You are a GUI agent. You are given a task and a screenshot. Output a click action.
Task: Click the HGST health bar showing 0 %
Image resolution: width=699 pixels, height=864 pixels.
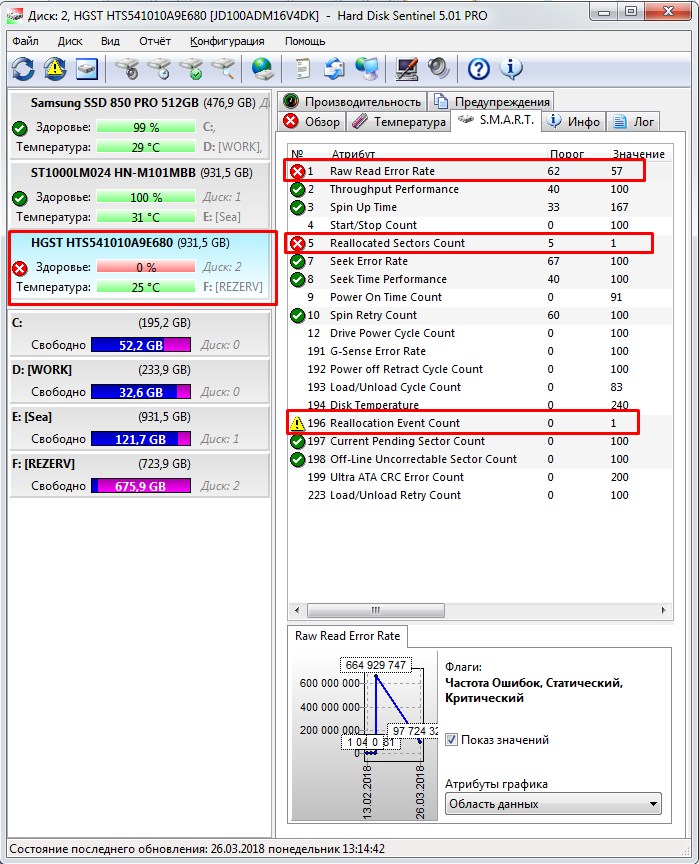click(146, 267)
